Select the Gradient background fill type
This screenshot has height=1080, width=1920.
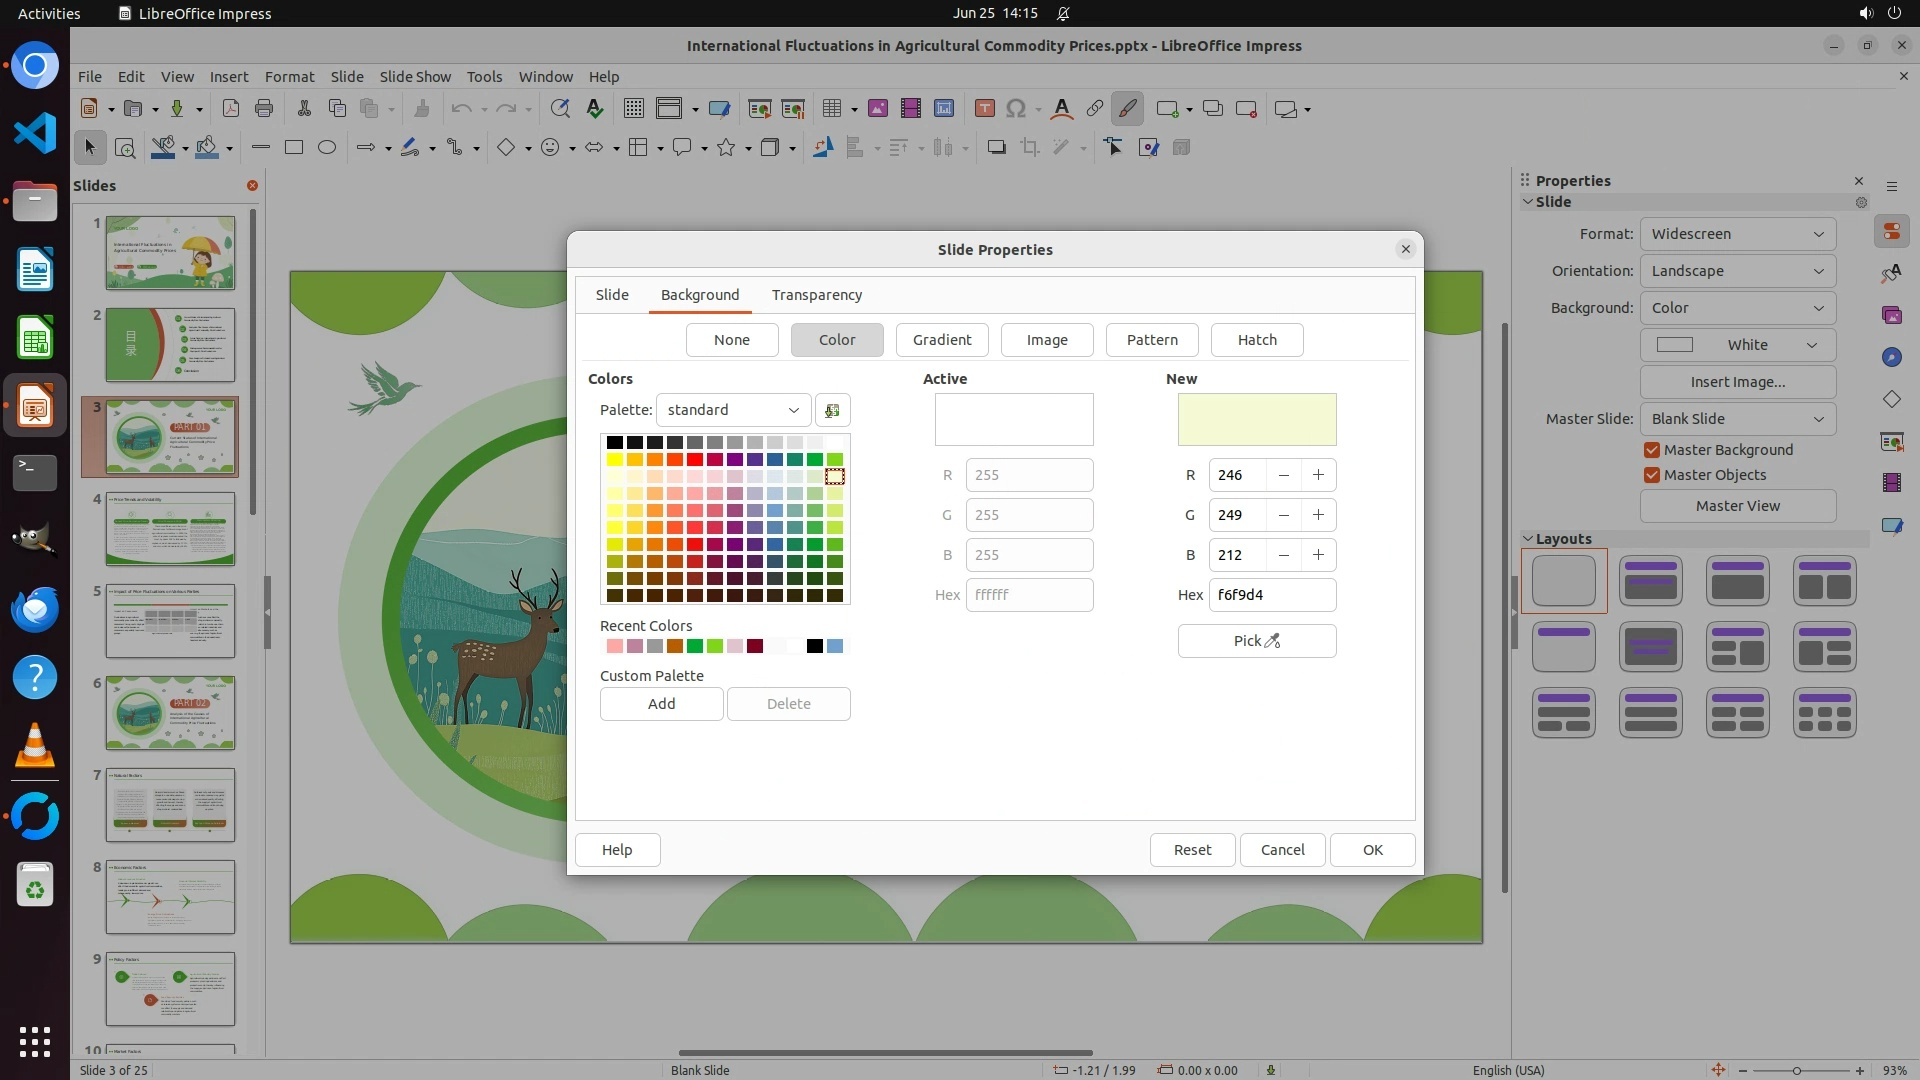(x=941, y=340)
